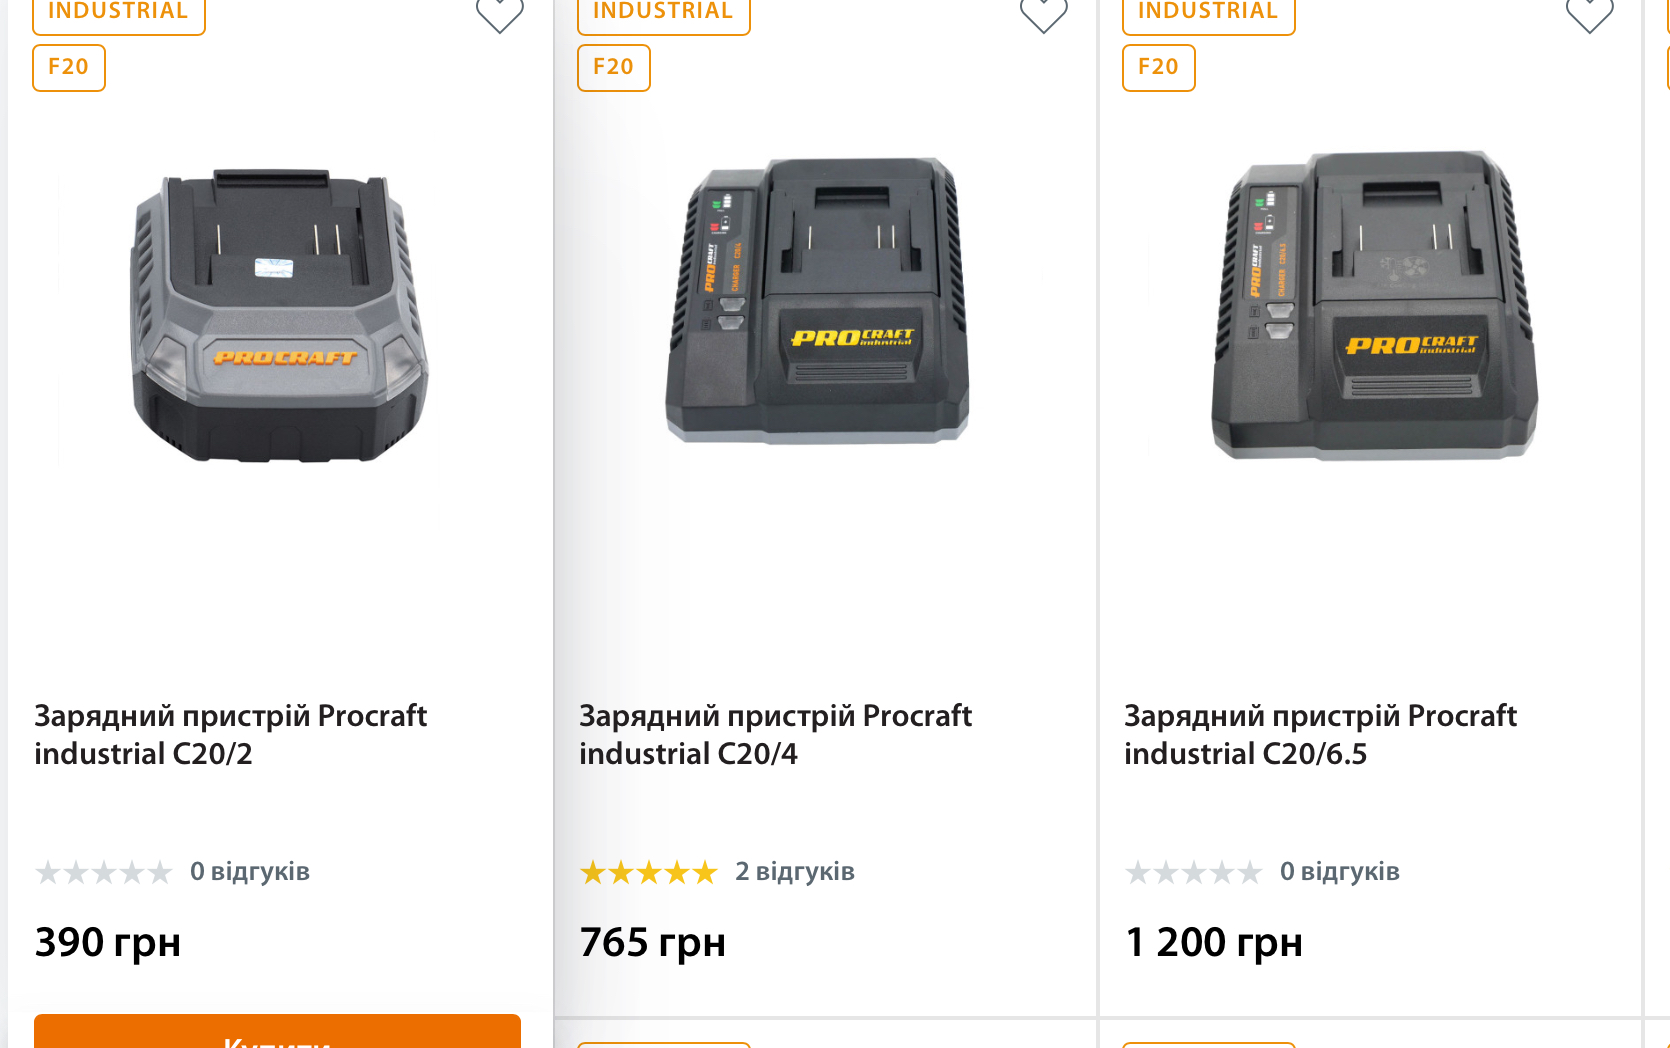Open the C20/4 charger product image

coord(818,300)
